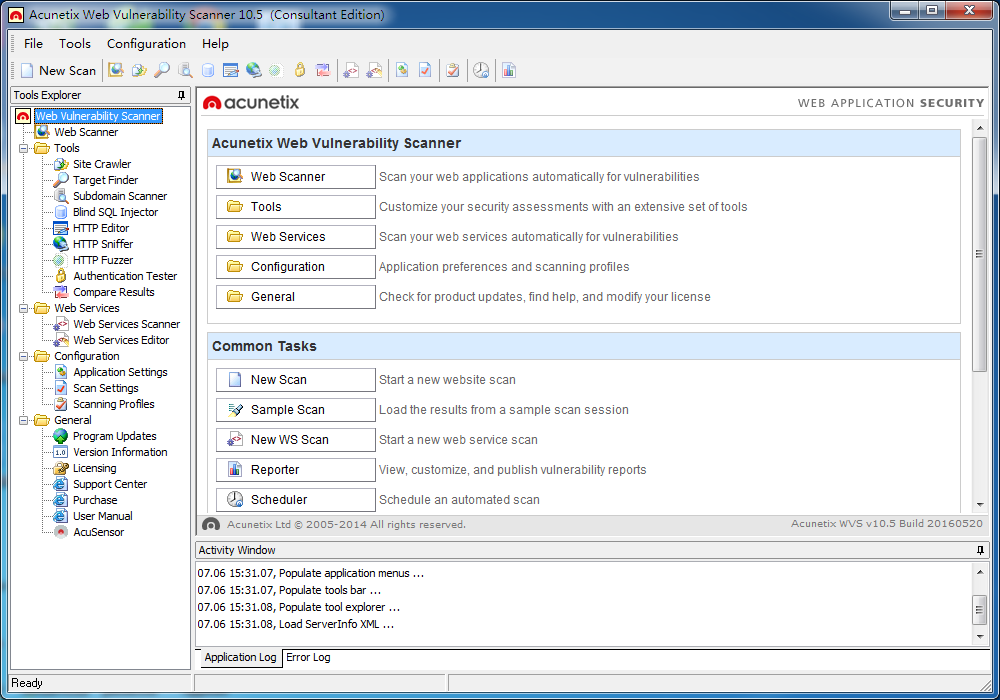The width and height of the screenshot is (1000, 700).
Task: Open the File menu
Action: 33,43
